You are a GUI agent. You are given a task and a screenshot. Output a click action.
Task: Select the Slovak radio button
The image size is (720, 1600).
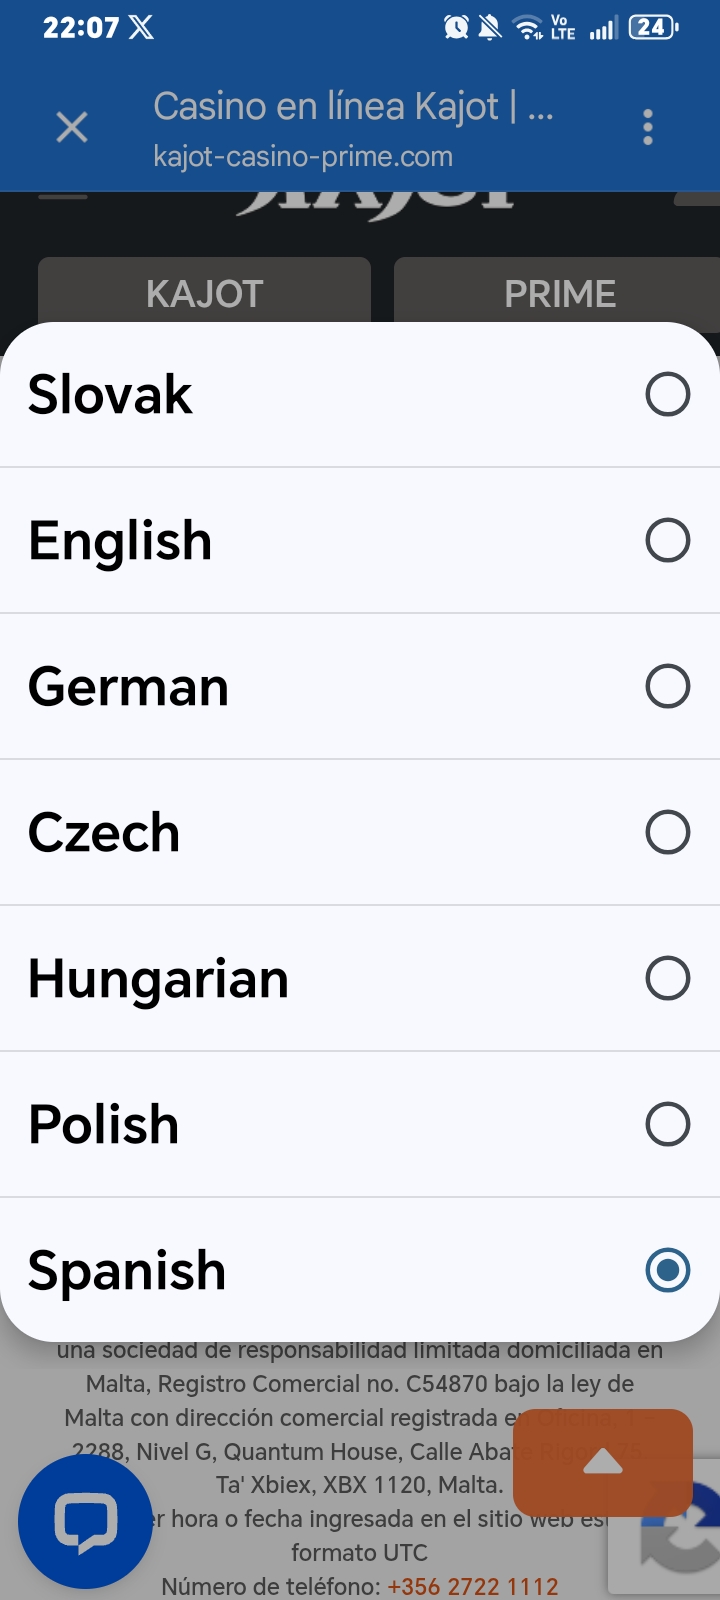[x=668, y=394]
